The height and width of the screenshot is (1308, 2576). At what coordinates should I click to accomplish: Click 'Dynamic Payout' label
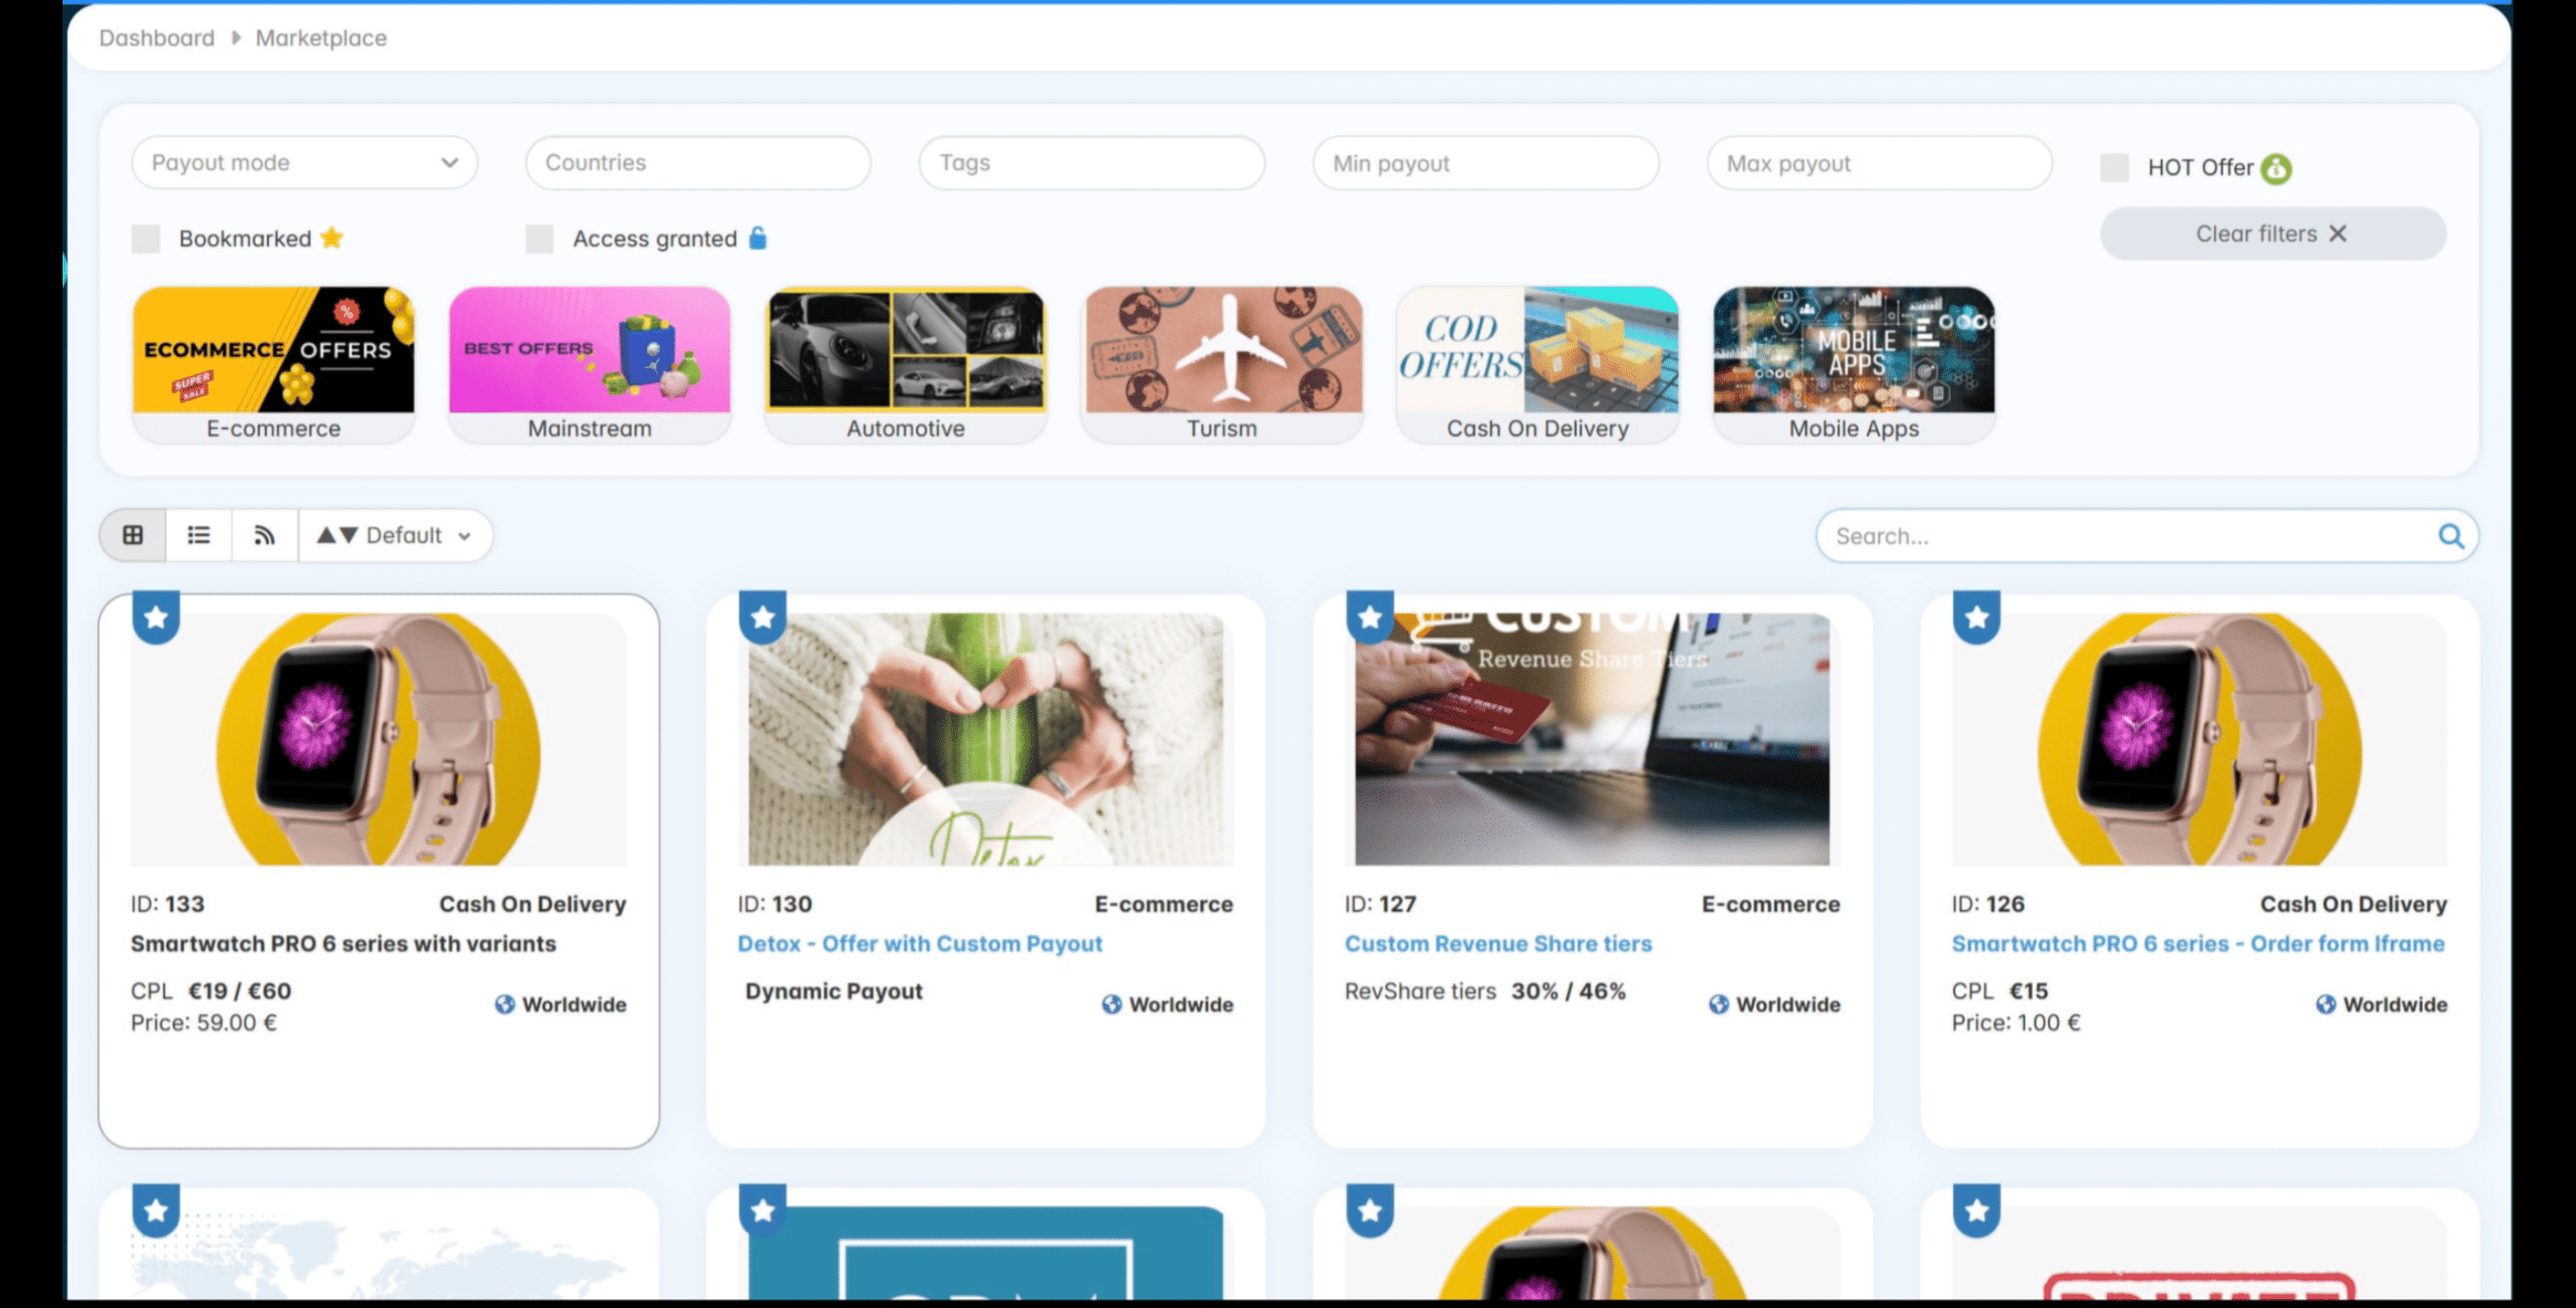(x=834, y=991)
